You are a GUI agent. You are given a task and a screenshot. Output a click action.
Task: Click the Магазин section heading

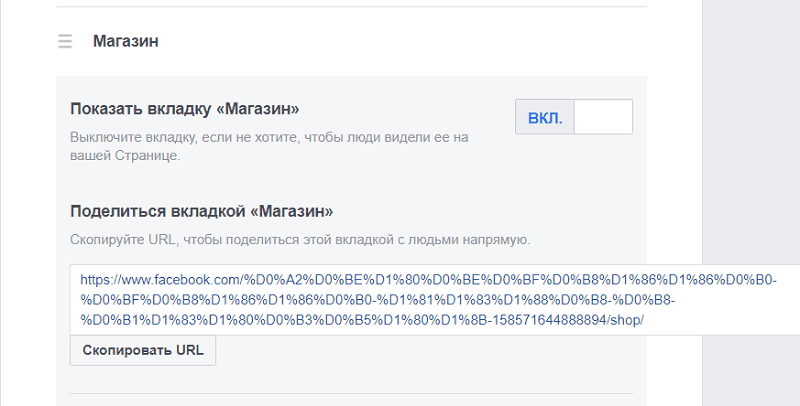(x=126, y=41)
